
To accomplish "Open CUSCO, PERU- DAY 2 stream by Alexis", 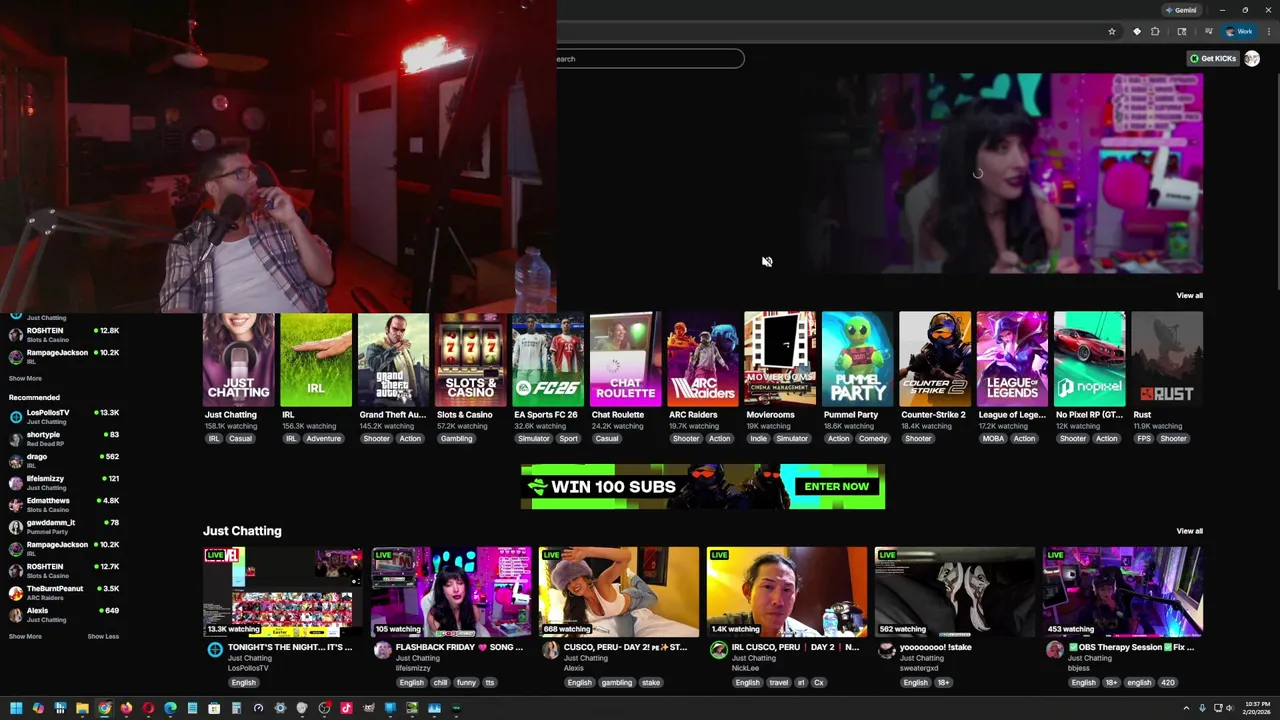I will coord(619,592).
